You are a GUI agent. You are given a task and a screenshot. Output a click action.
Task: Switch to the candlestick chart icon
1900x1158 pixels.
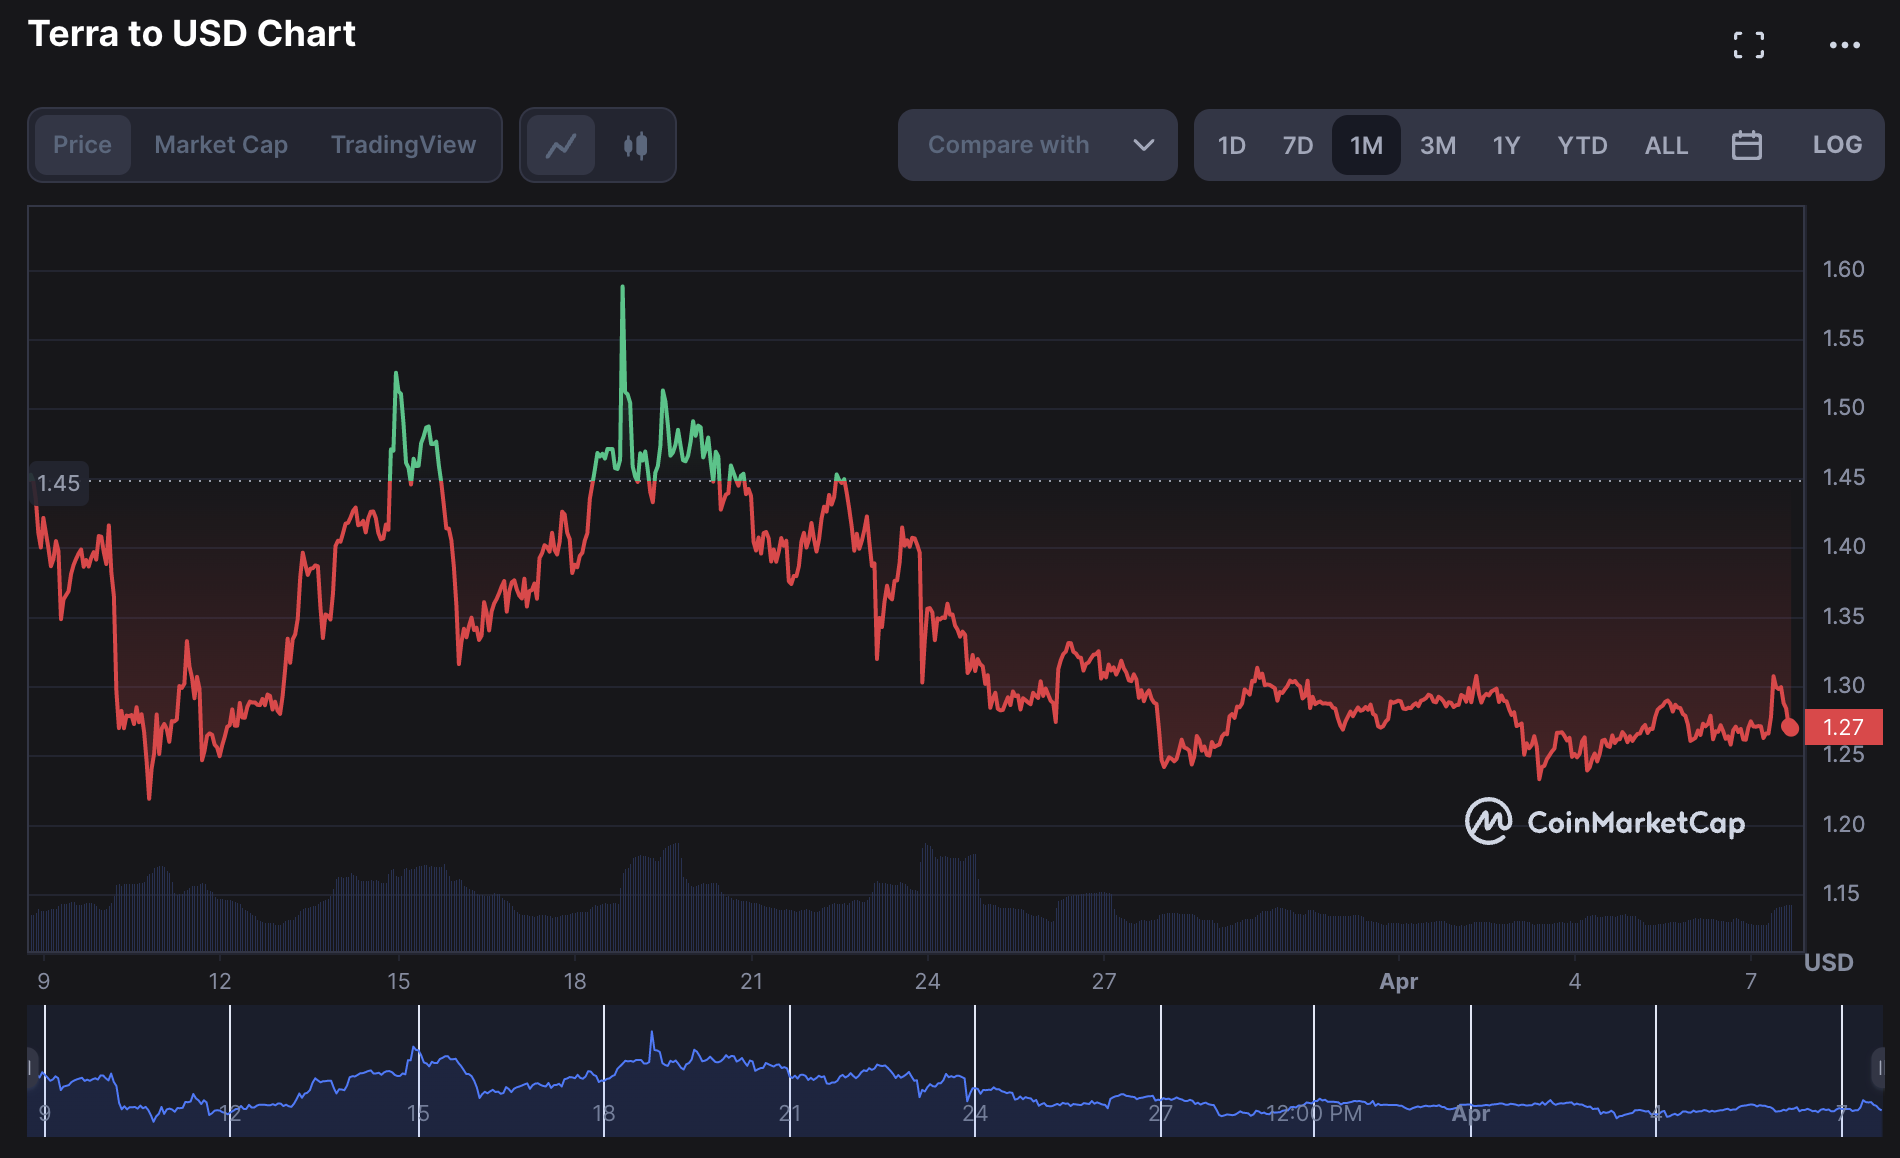click(x=635, y=146)
